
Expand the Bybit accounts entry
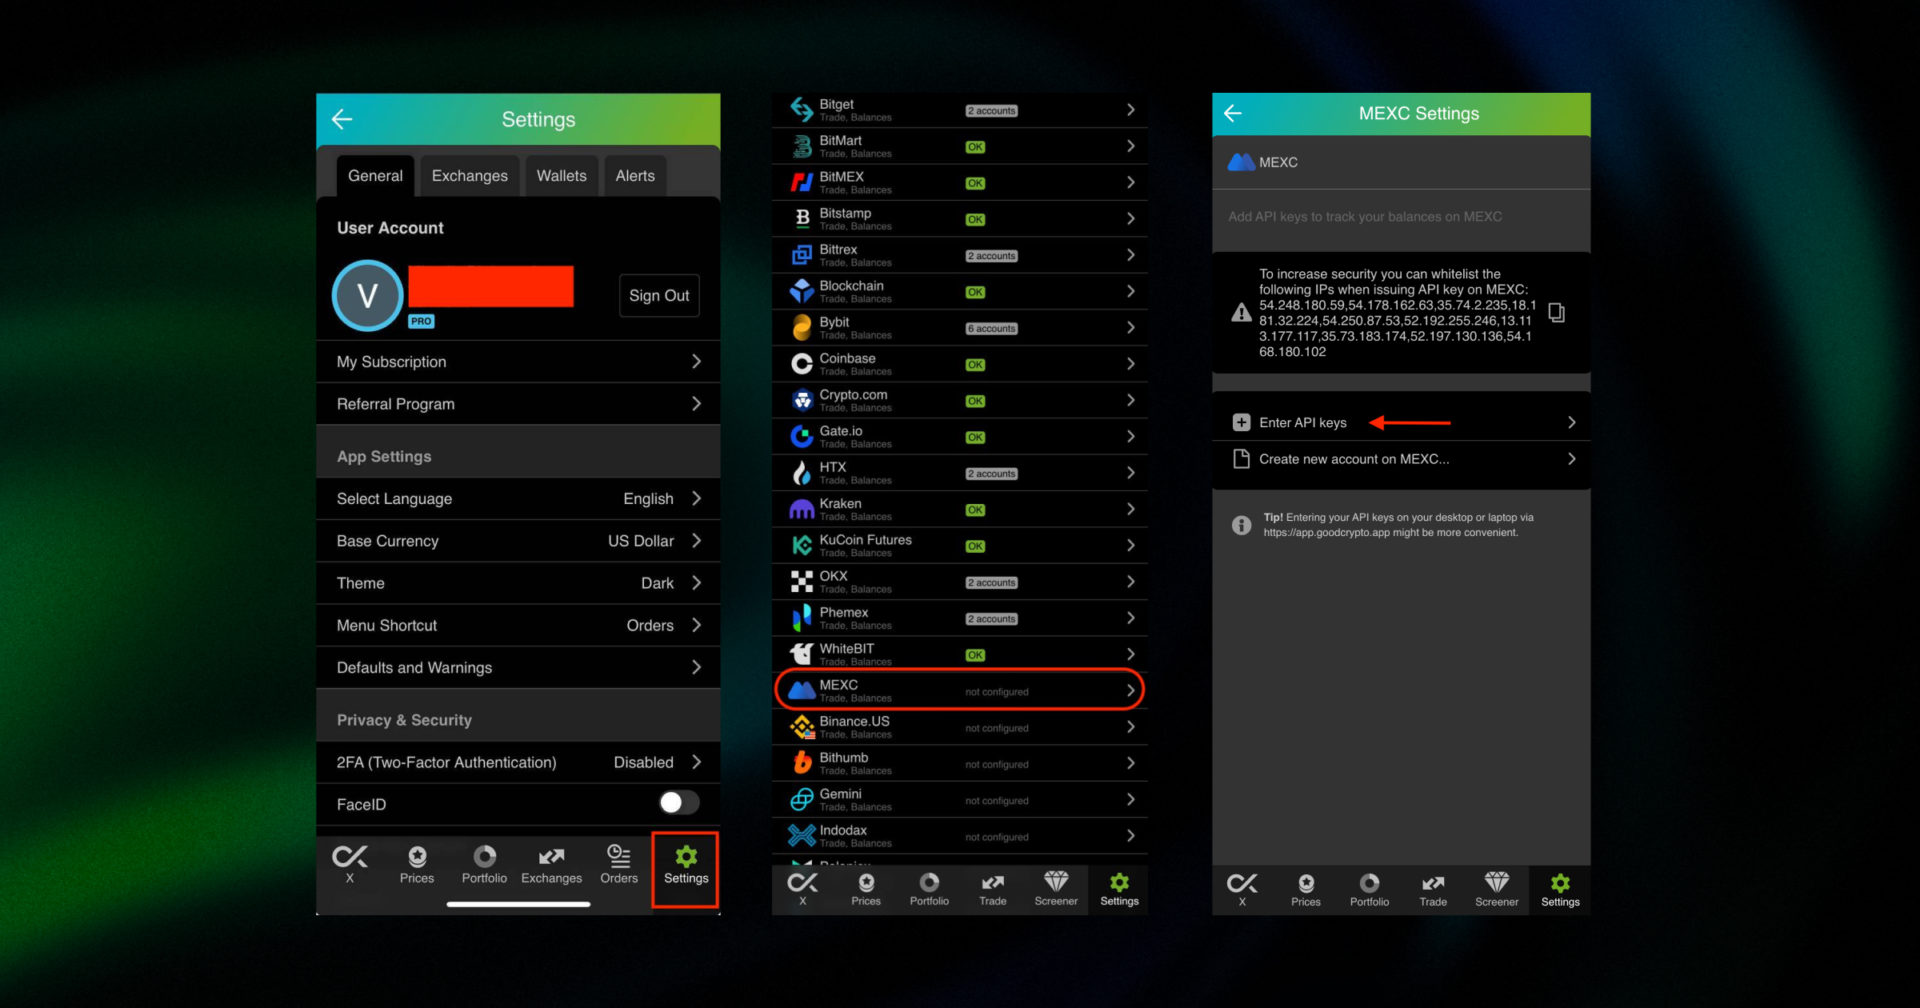959,327
